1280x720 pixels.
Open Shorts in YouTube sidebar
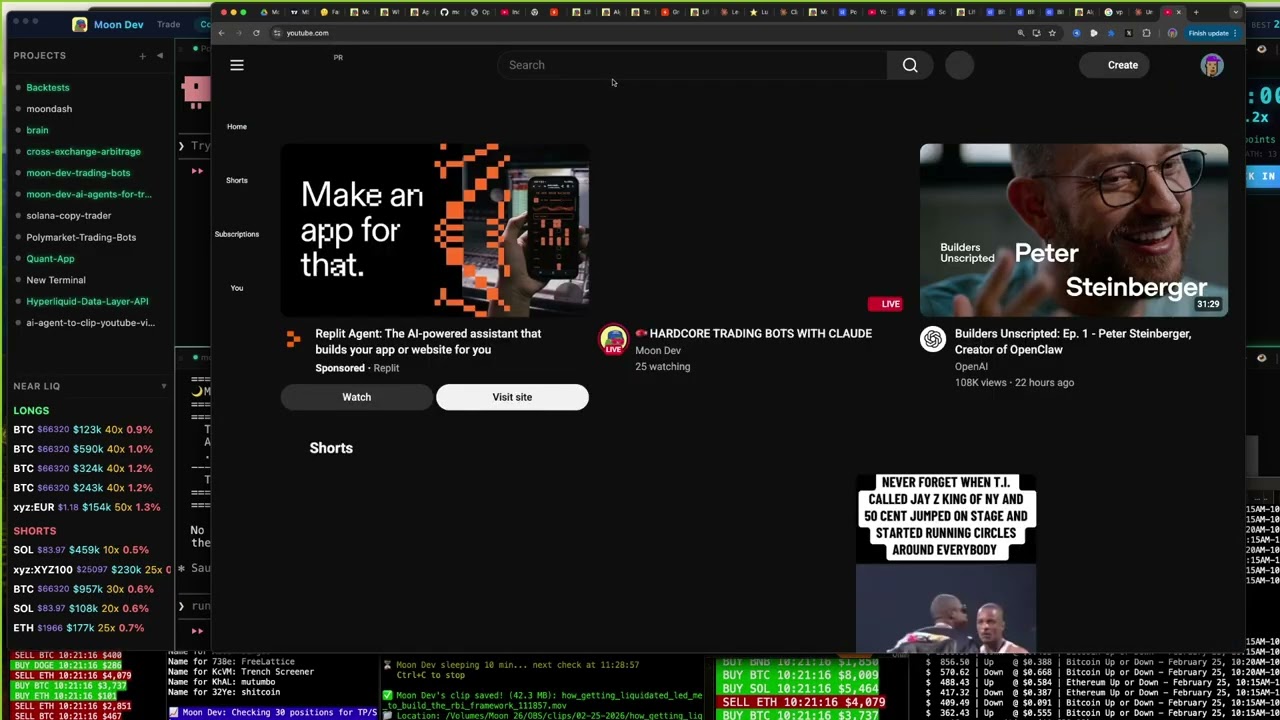pyautogui.click(x=236, y=180)
